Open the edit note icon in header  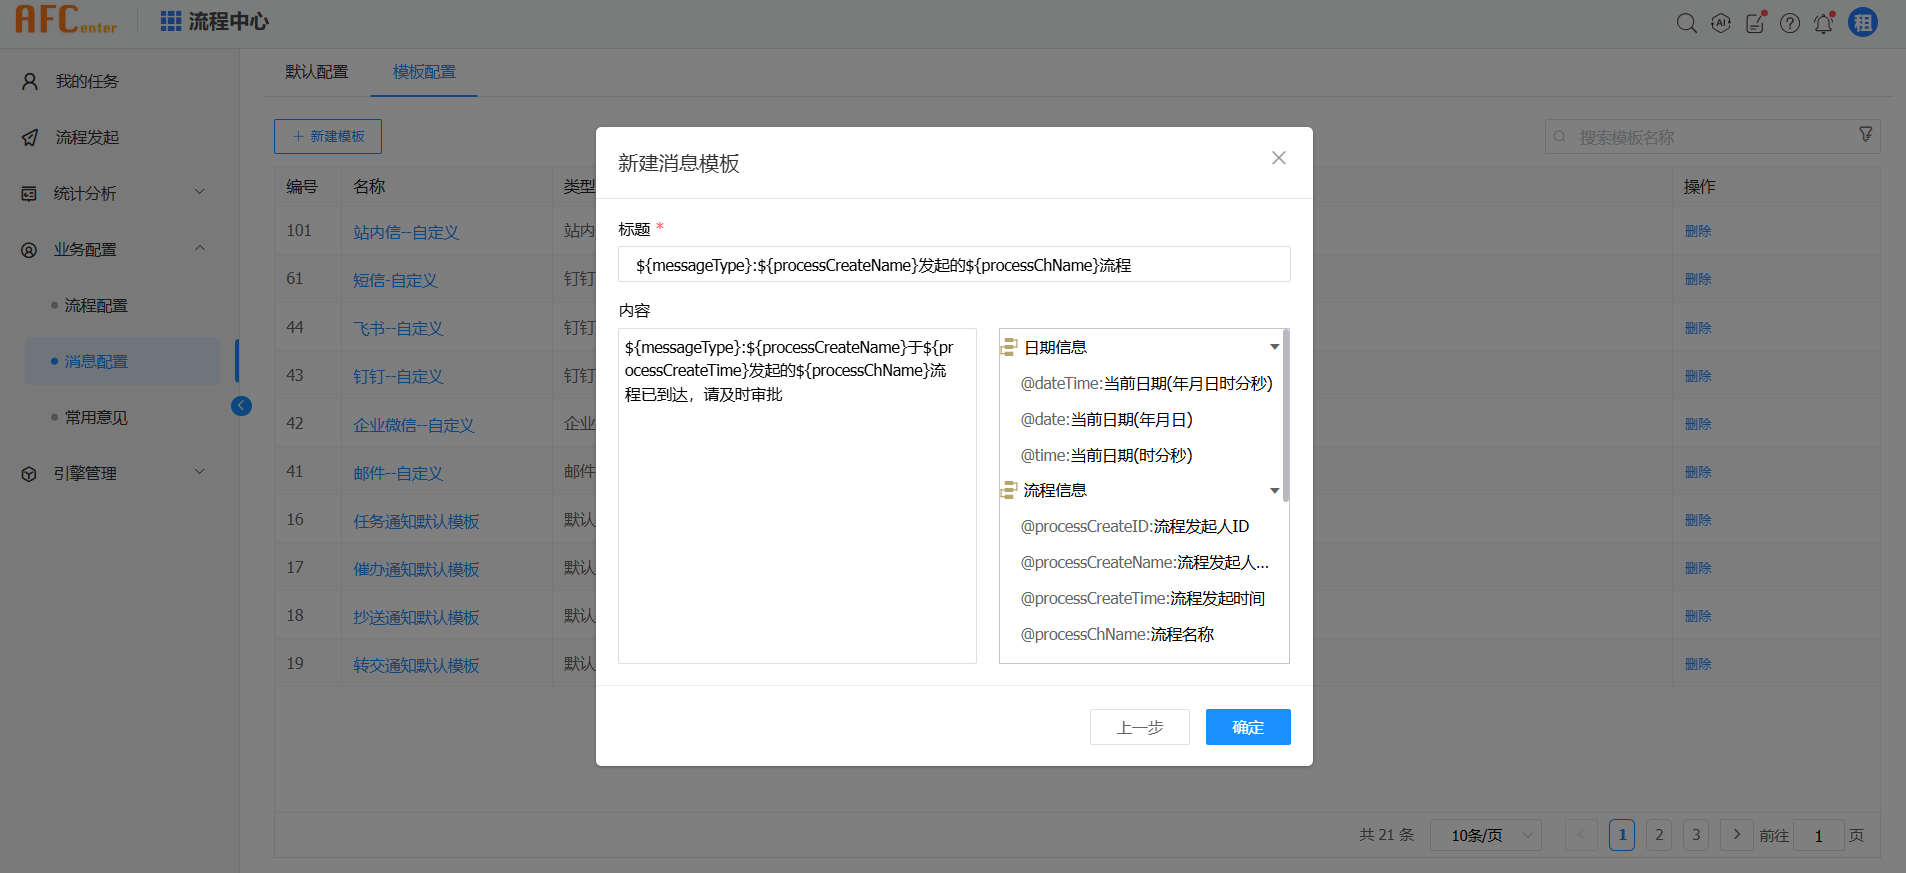(1755, 23)
